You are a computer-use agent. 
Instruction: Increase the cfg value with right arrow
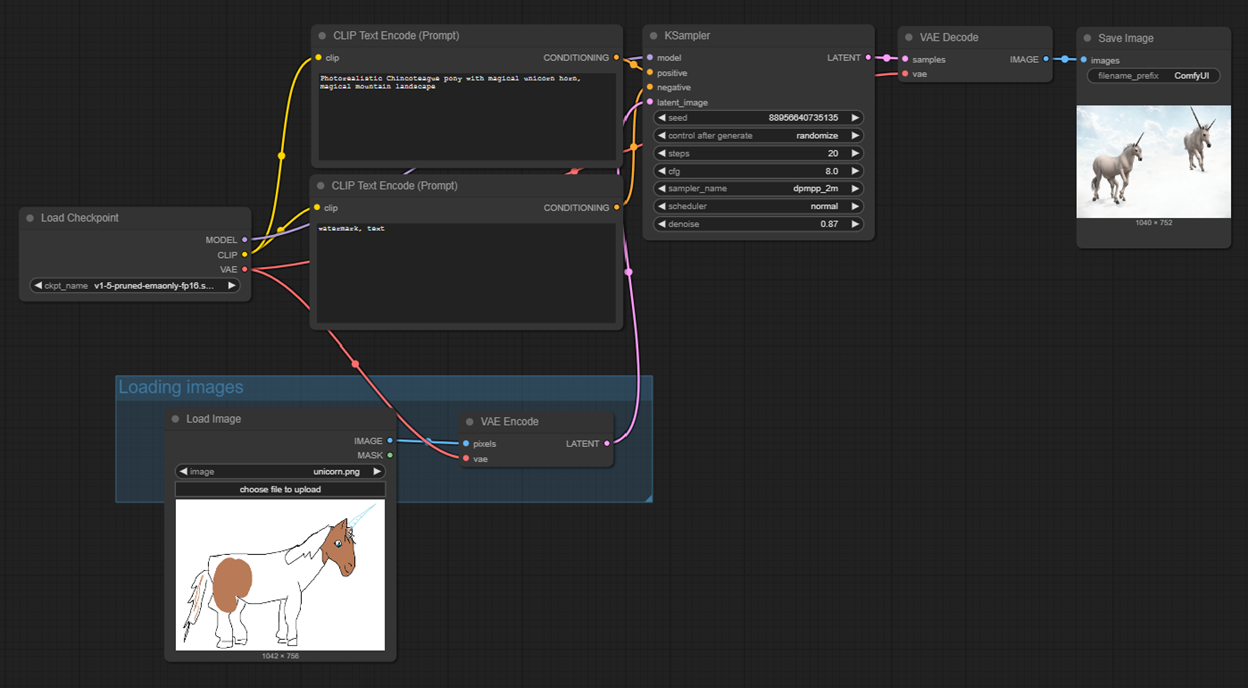[x=855, y=171]
